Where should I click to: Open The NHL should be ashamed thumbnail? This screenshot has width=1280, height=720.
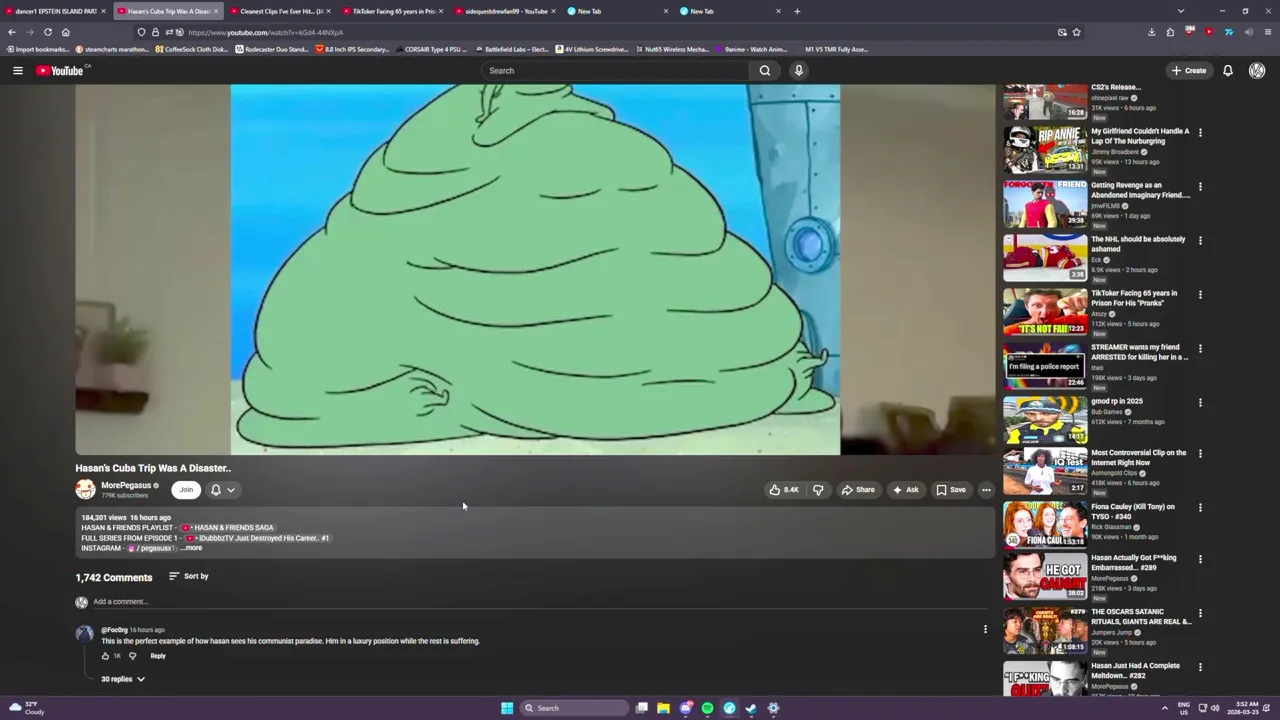(x=1045, y=258)
